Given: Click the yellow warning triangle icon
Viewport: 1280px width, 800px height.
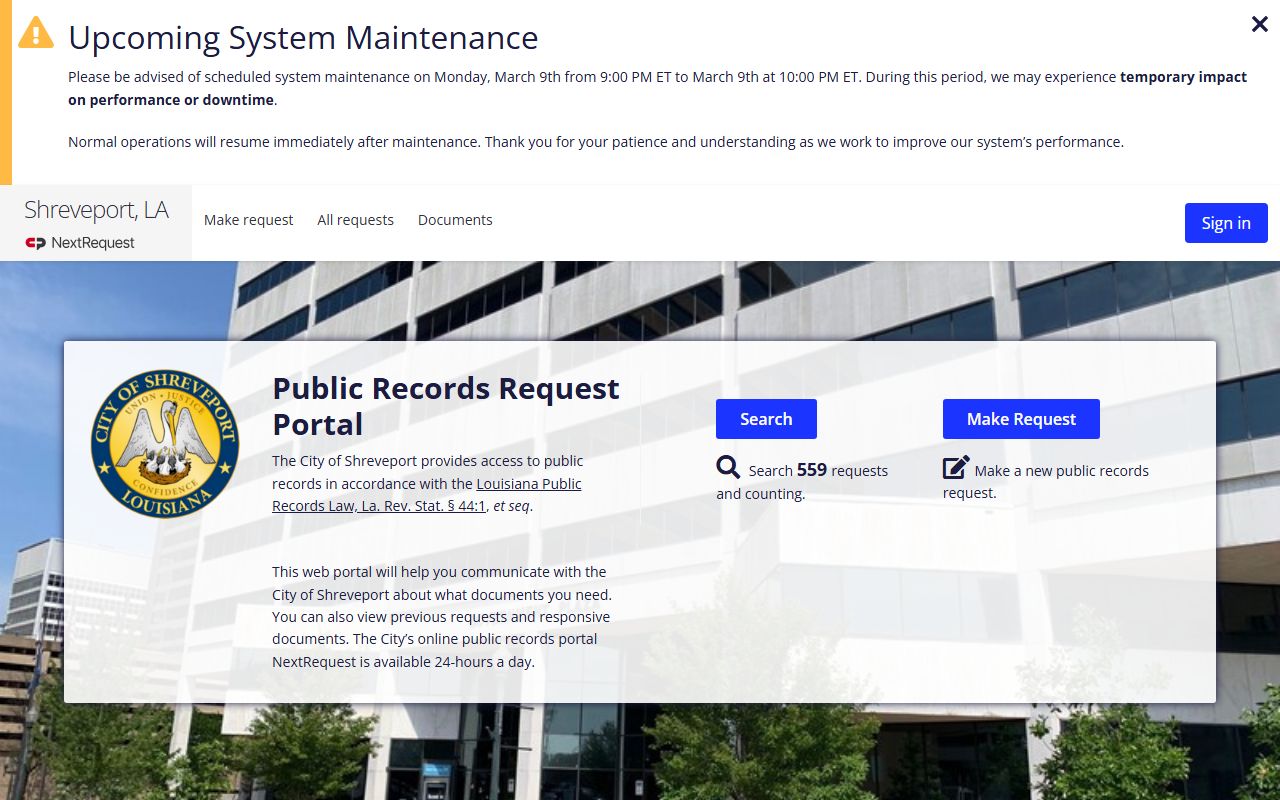Looking at the screenshot, I should click(x=36, y=33).
